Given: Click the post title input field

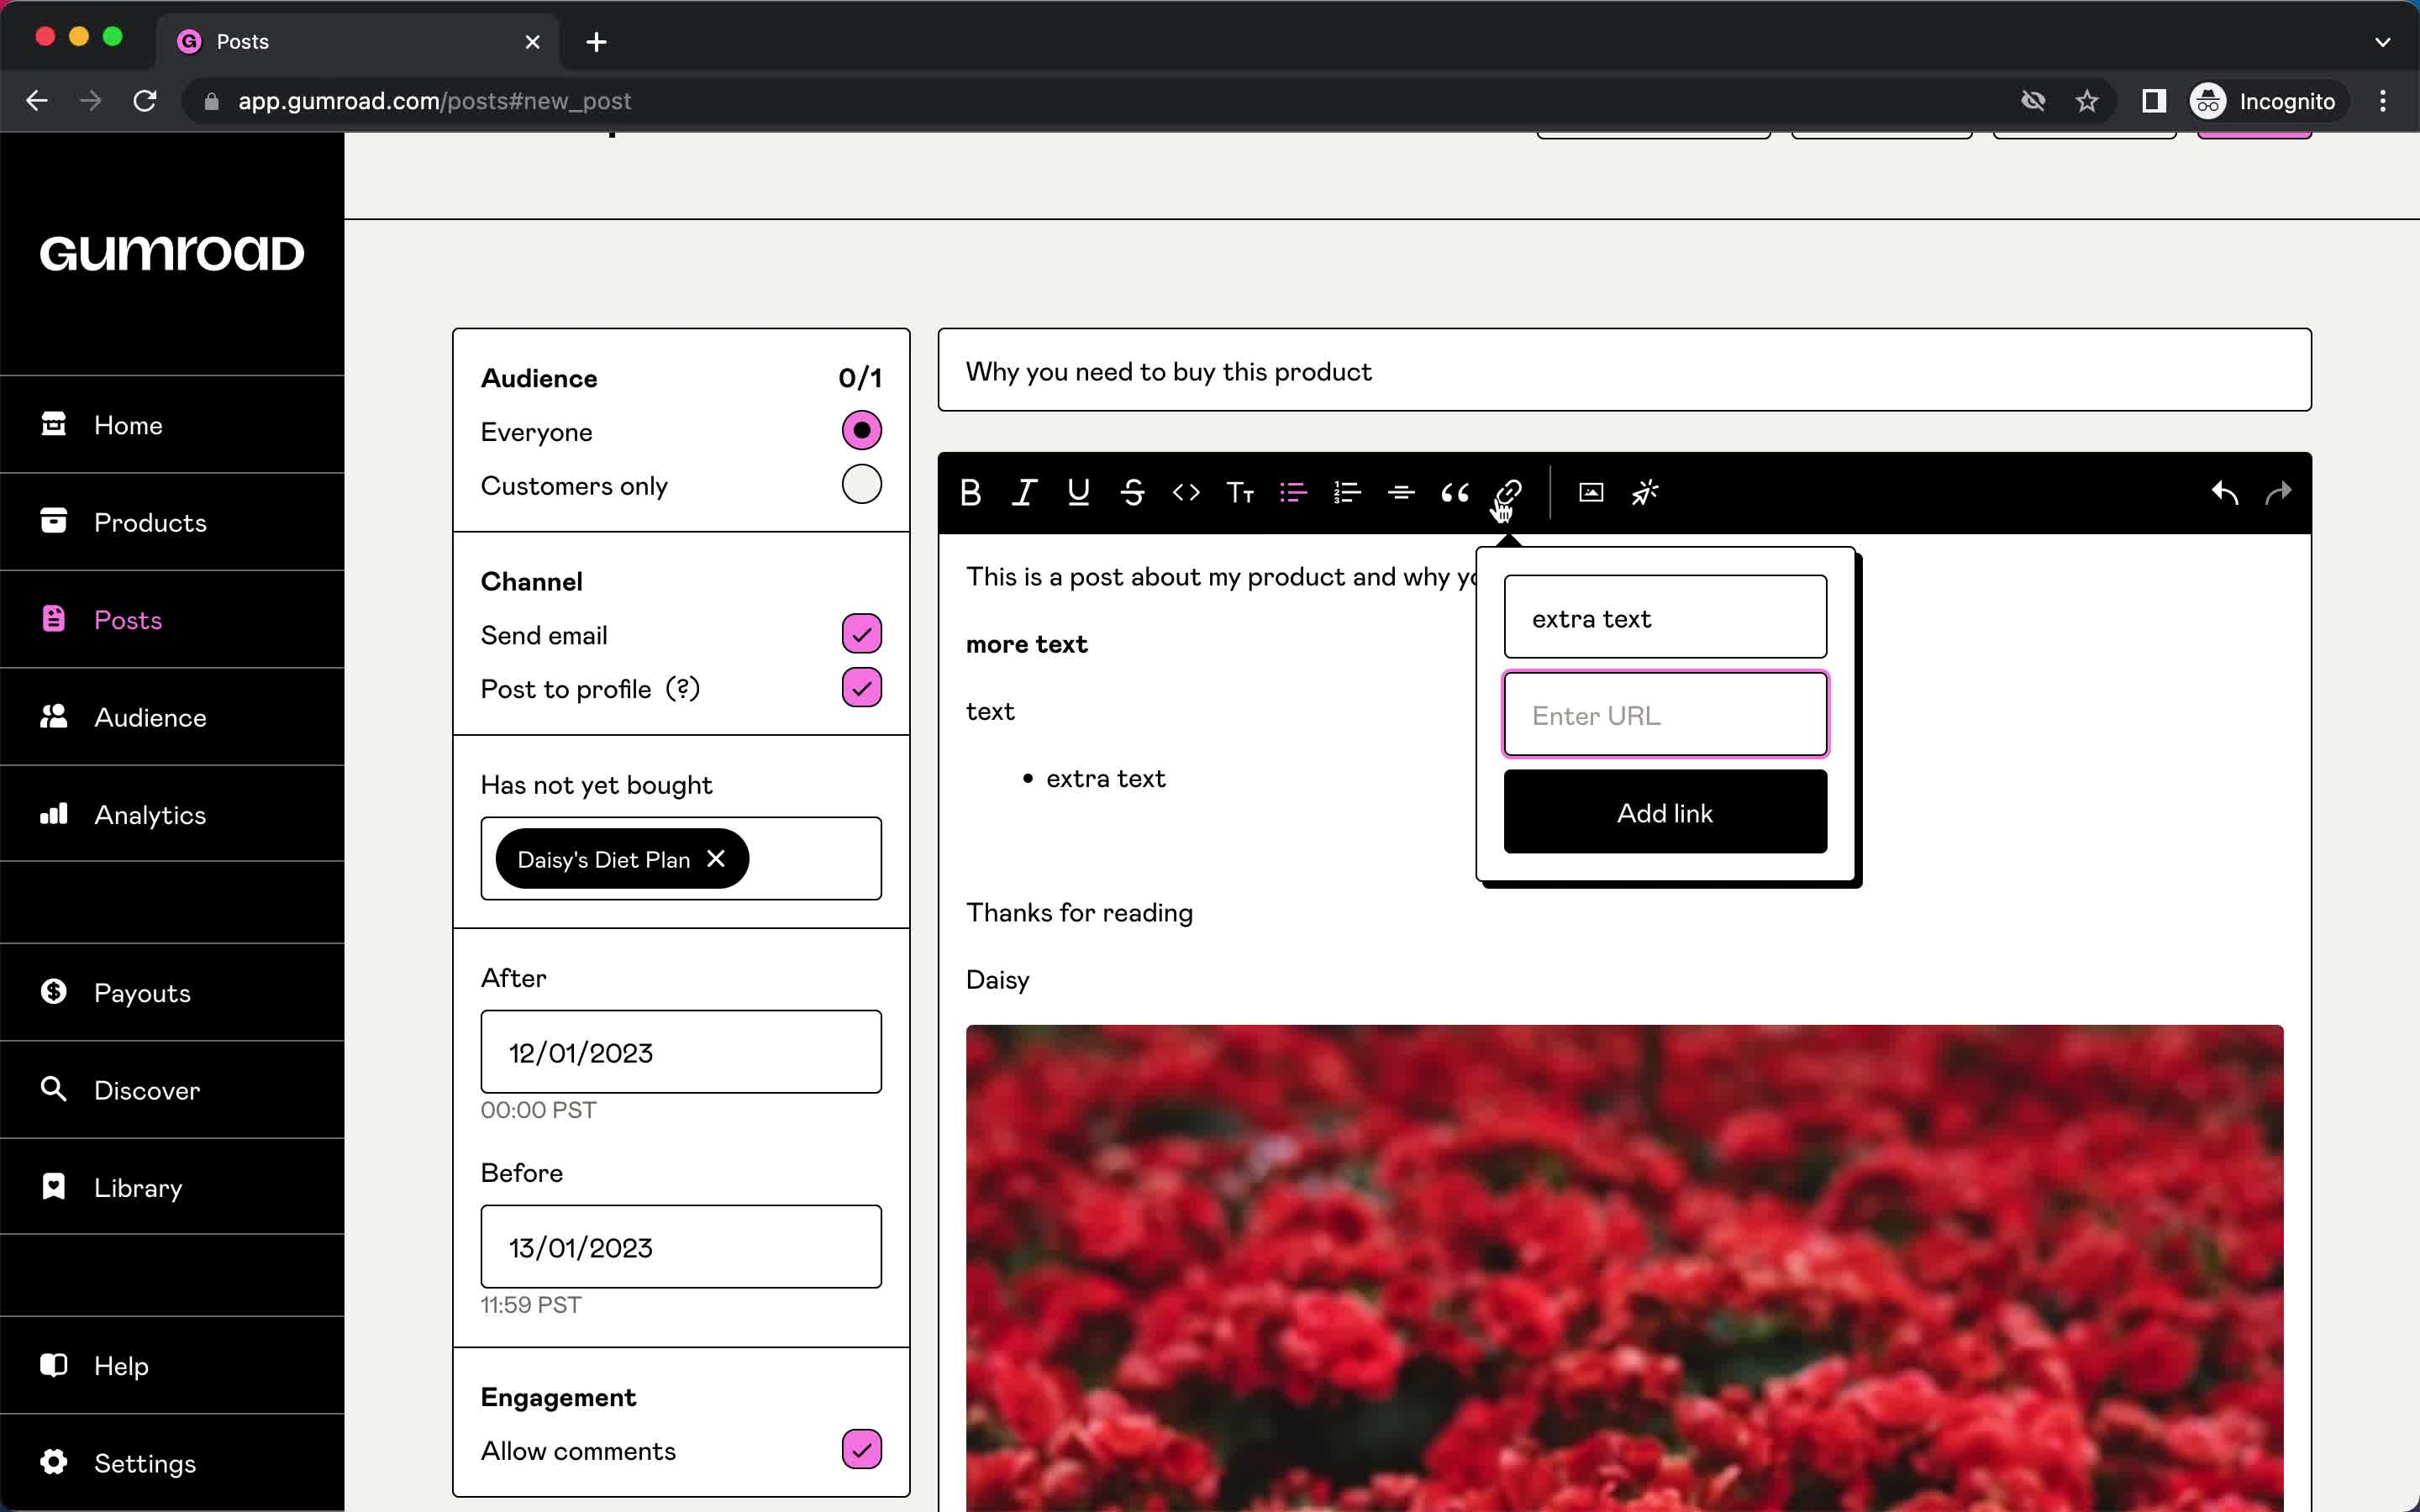Looking at the screenshot, I should pos(1624,370).
